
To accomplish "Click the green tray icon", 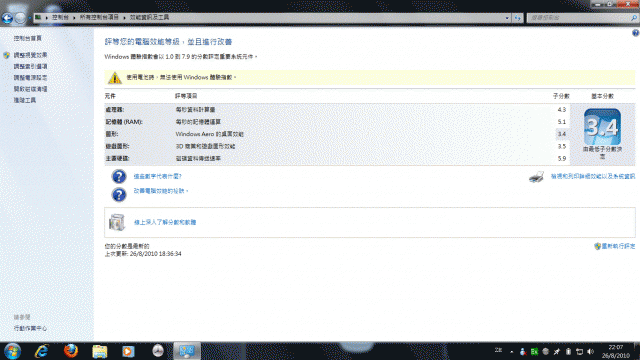I will pyautogui.click(x=534, y=351).
